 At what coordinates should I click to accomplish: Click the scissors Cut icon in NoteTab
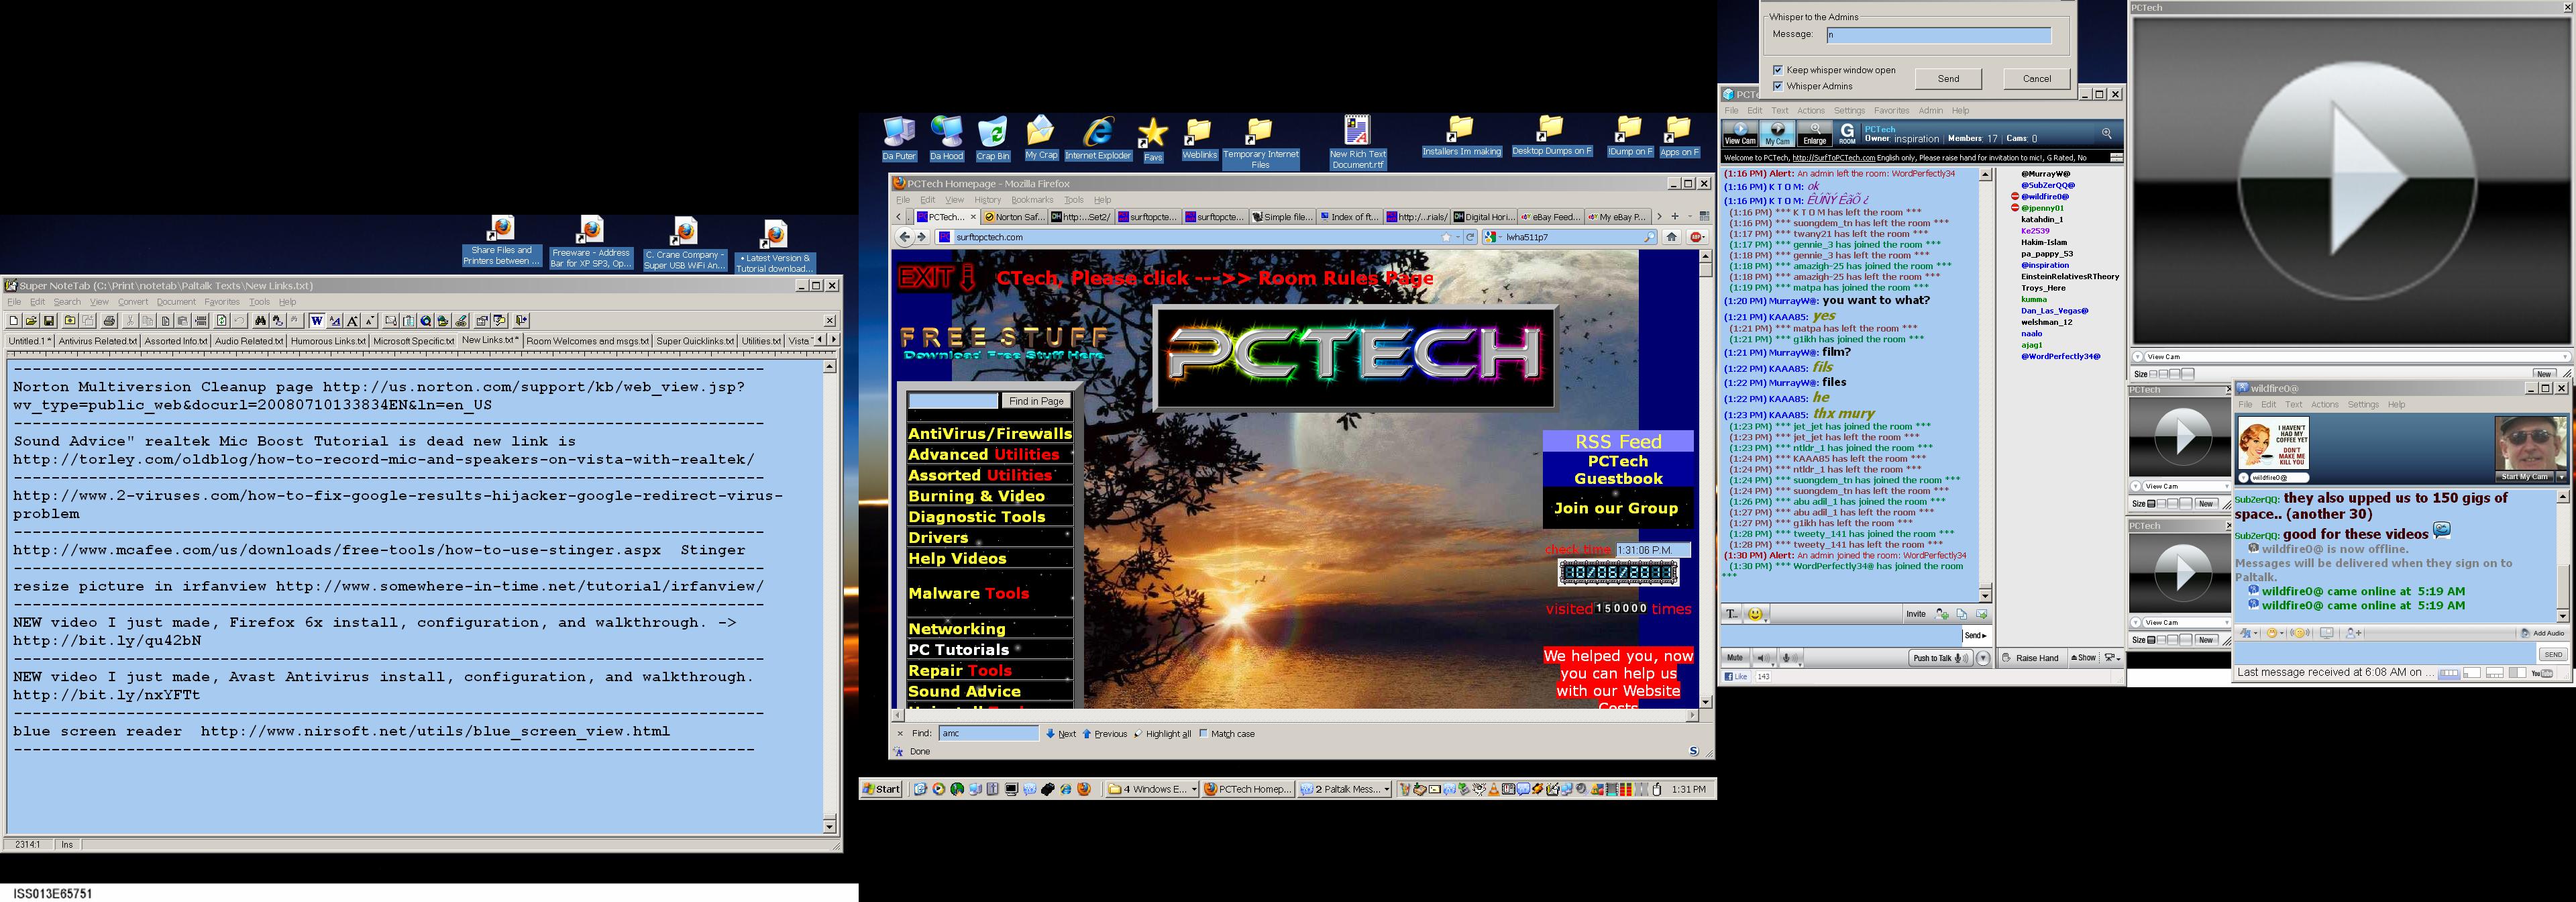pyautogui.click(x=131, y=321)
